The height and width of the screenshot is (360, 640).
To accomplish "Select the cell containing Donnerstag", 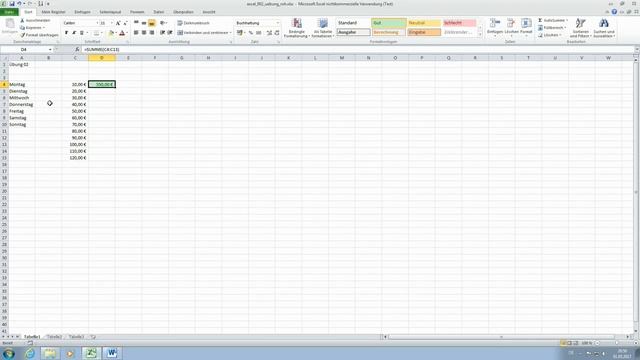I will [x=22, y=104].
